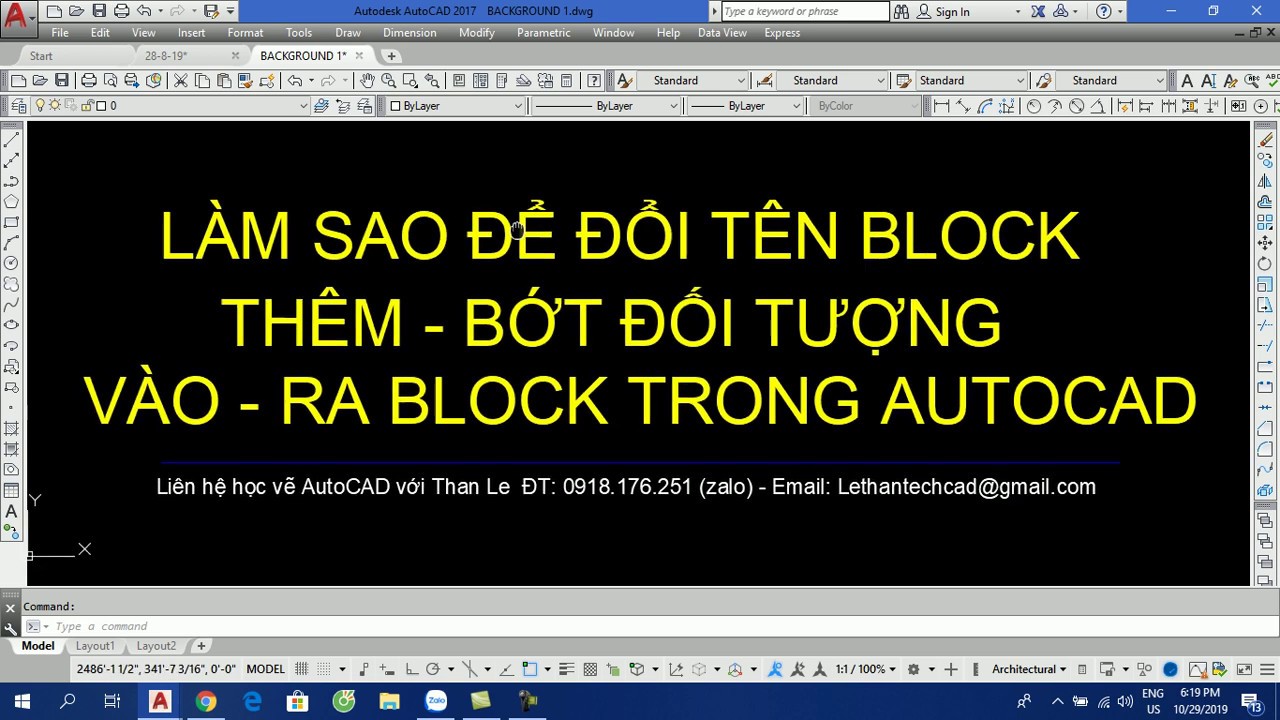The image size is (1280, 720).
Task: Open the layer 0 dropdown list
Action: 303,105
